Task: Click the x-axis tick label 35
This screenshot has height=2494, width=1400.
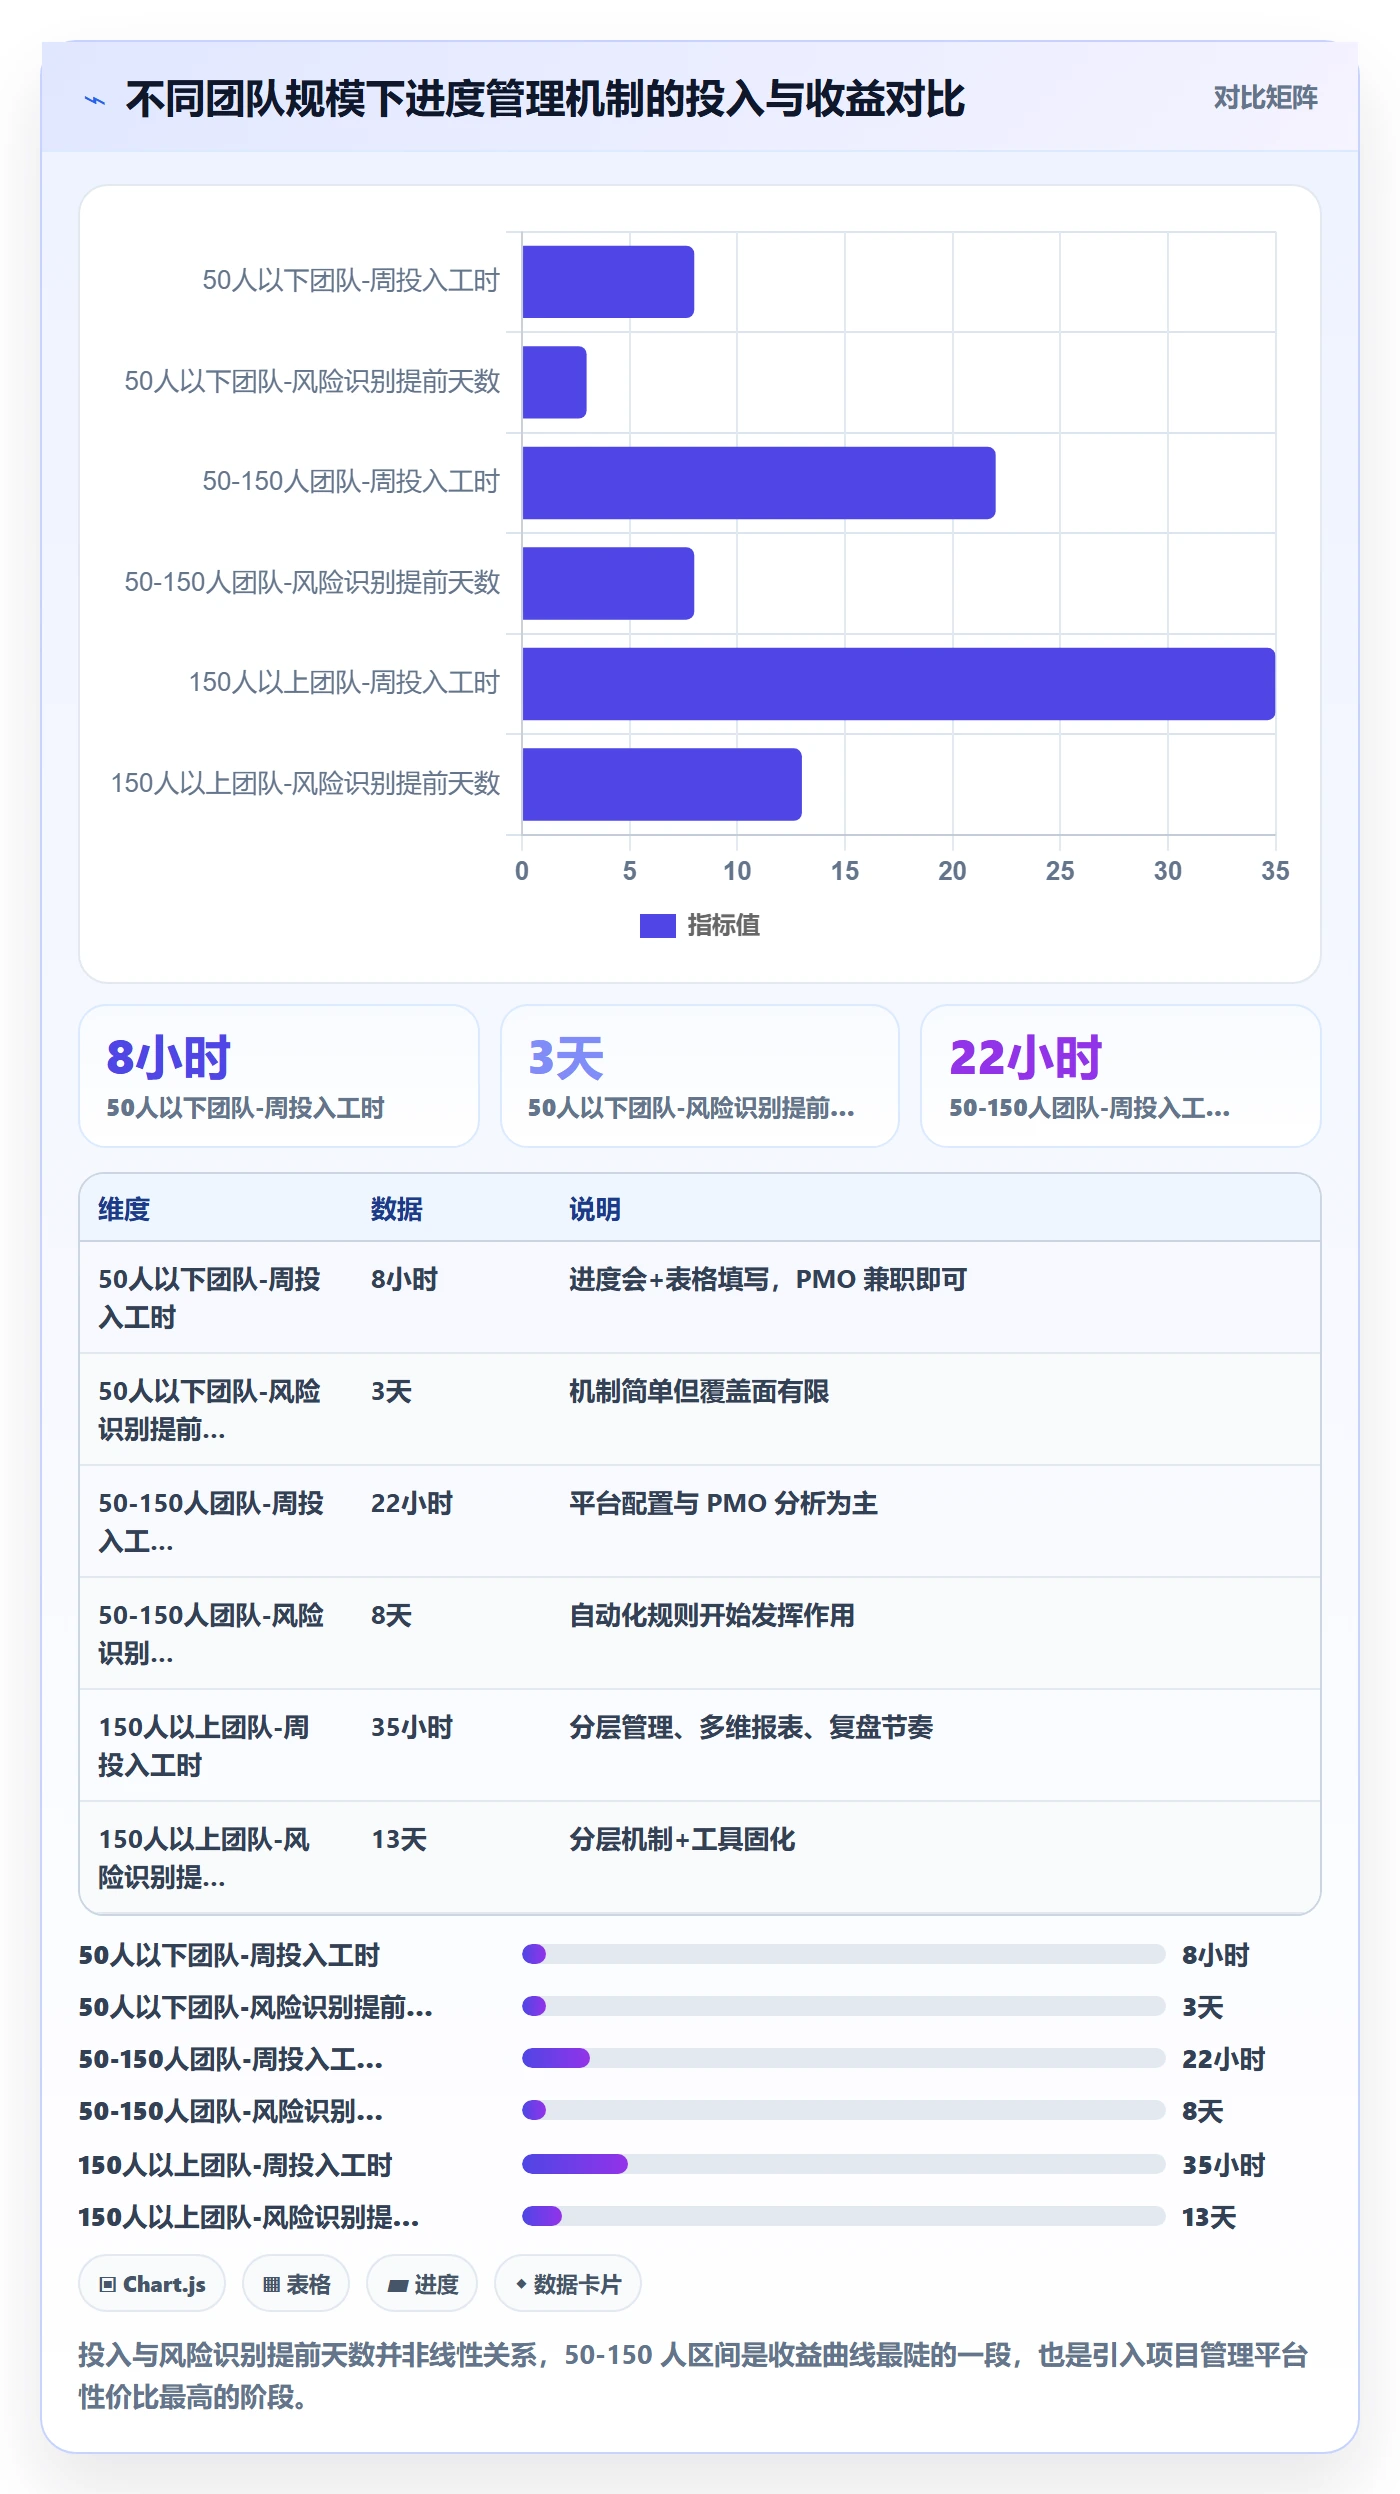Action: pos(1275,871)
